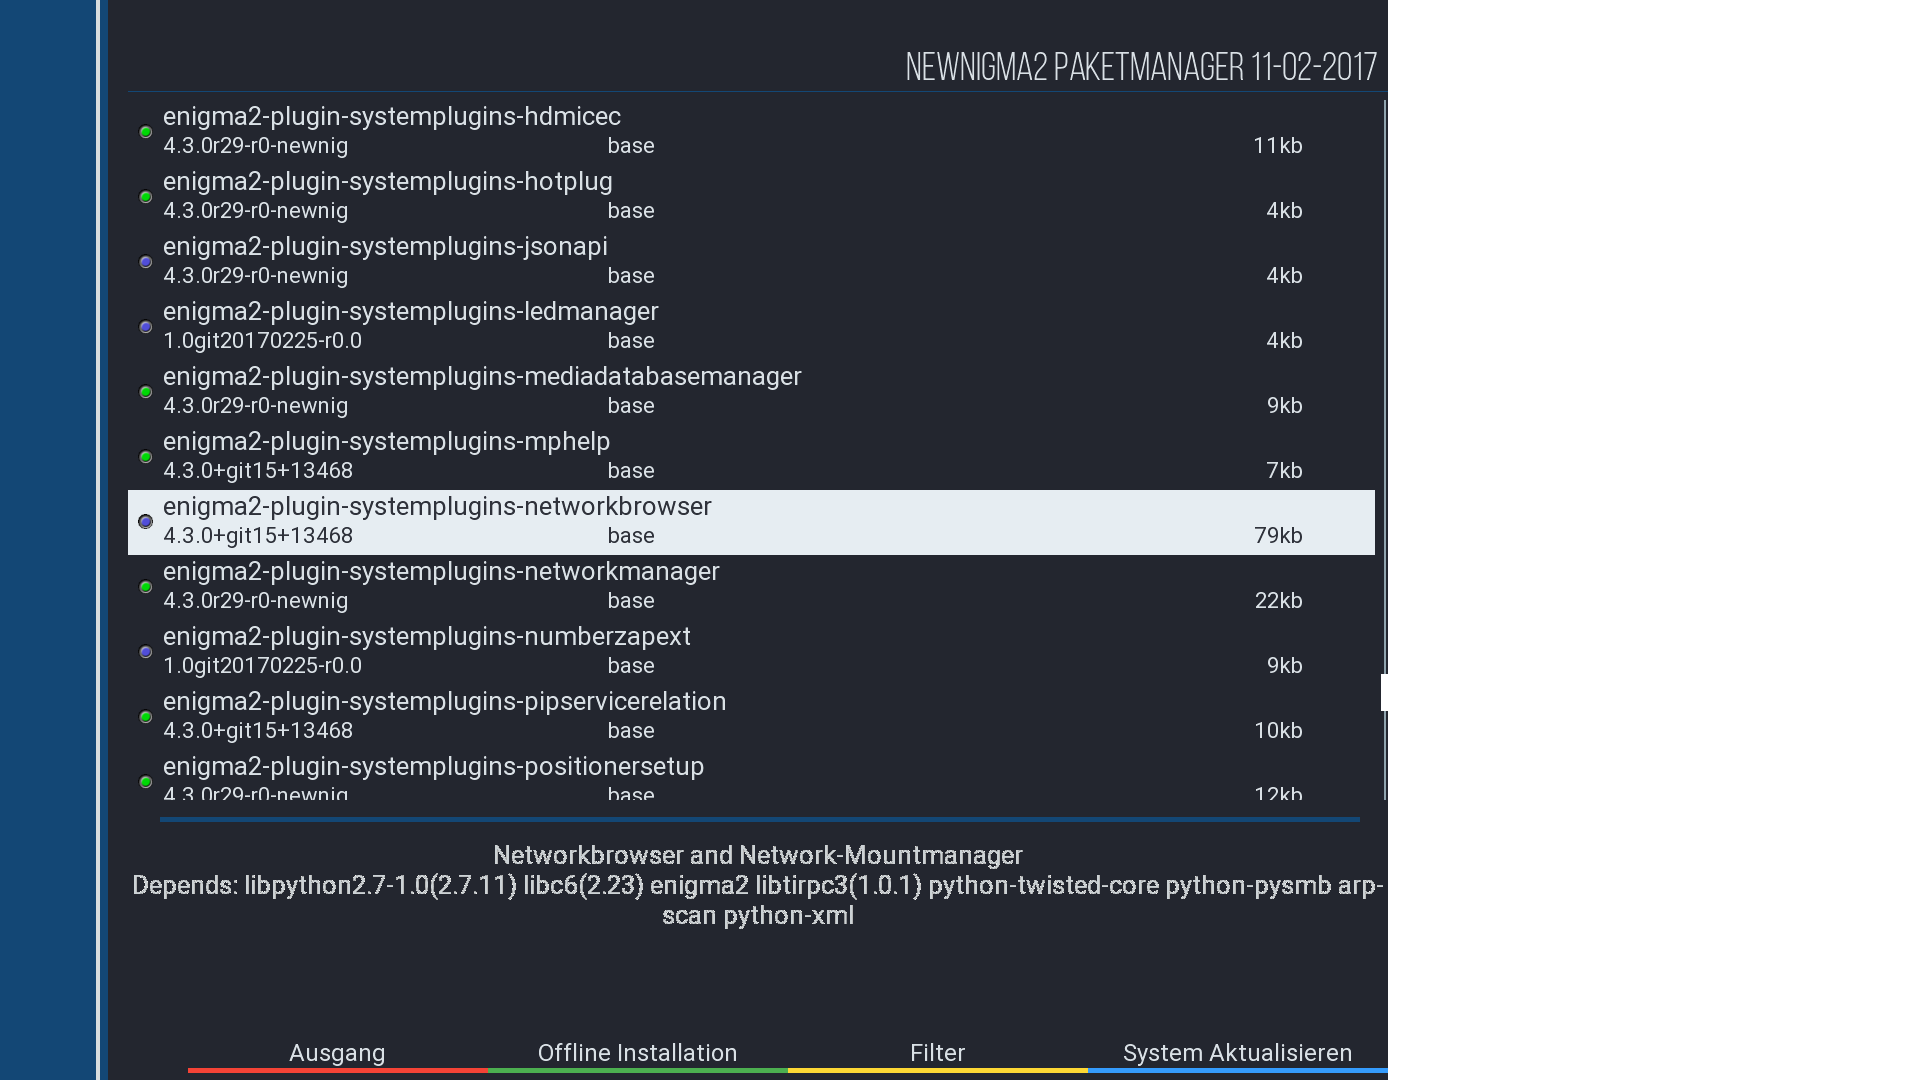
Task: Click the ledmanager plugin name
Action: coord(410,312)
